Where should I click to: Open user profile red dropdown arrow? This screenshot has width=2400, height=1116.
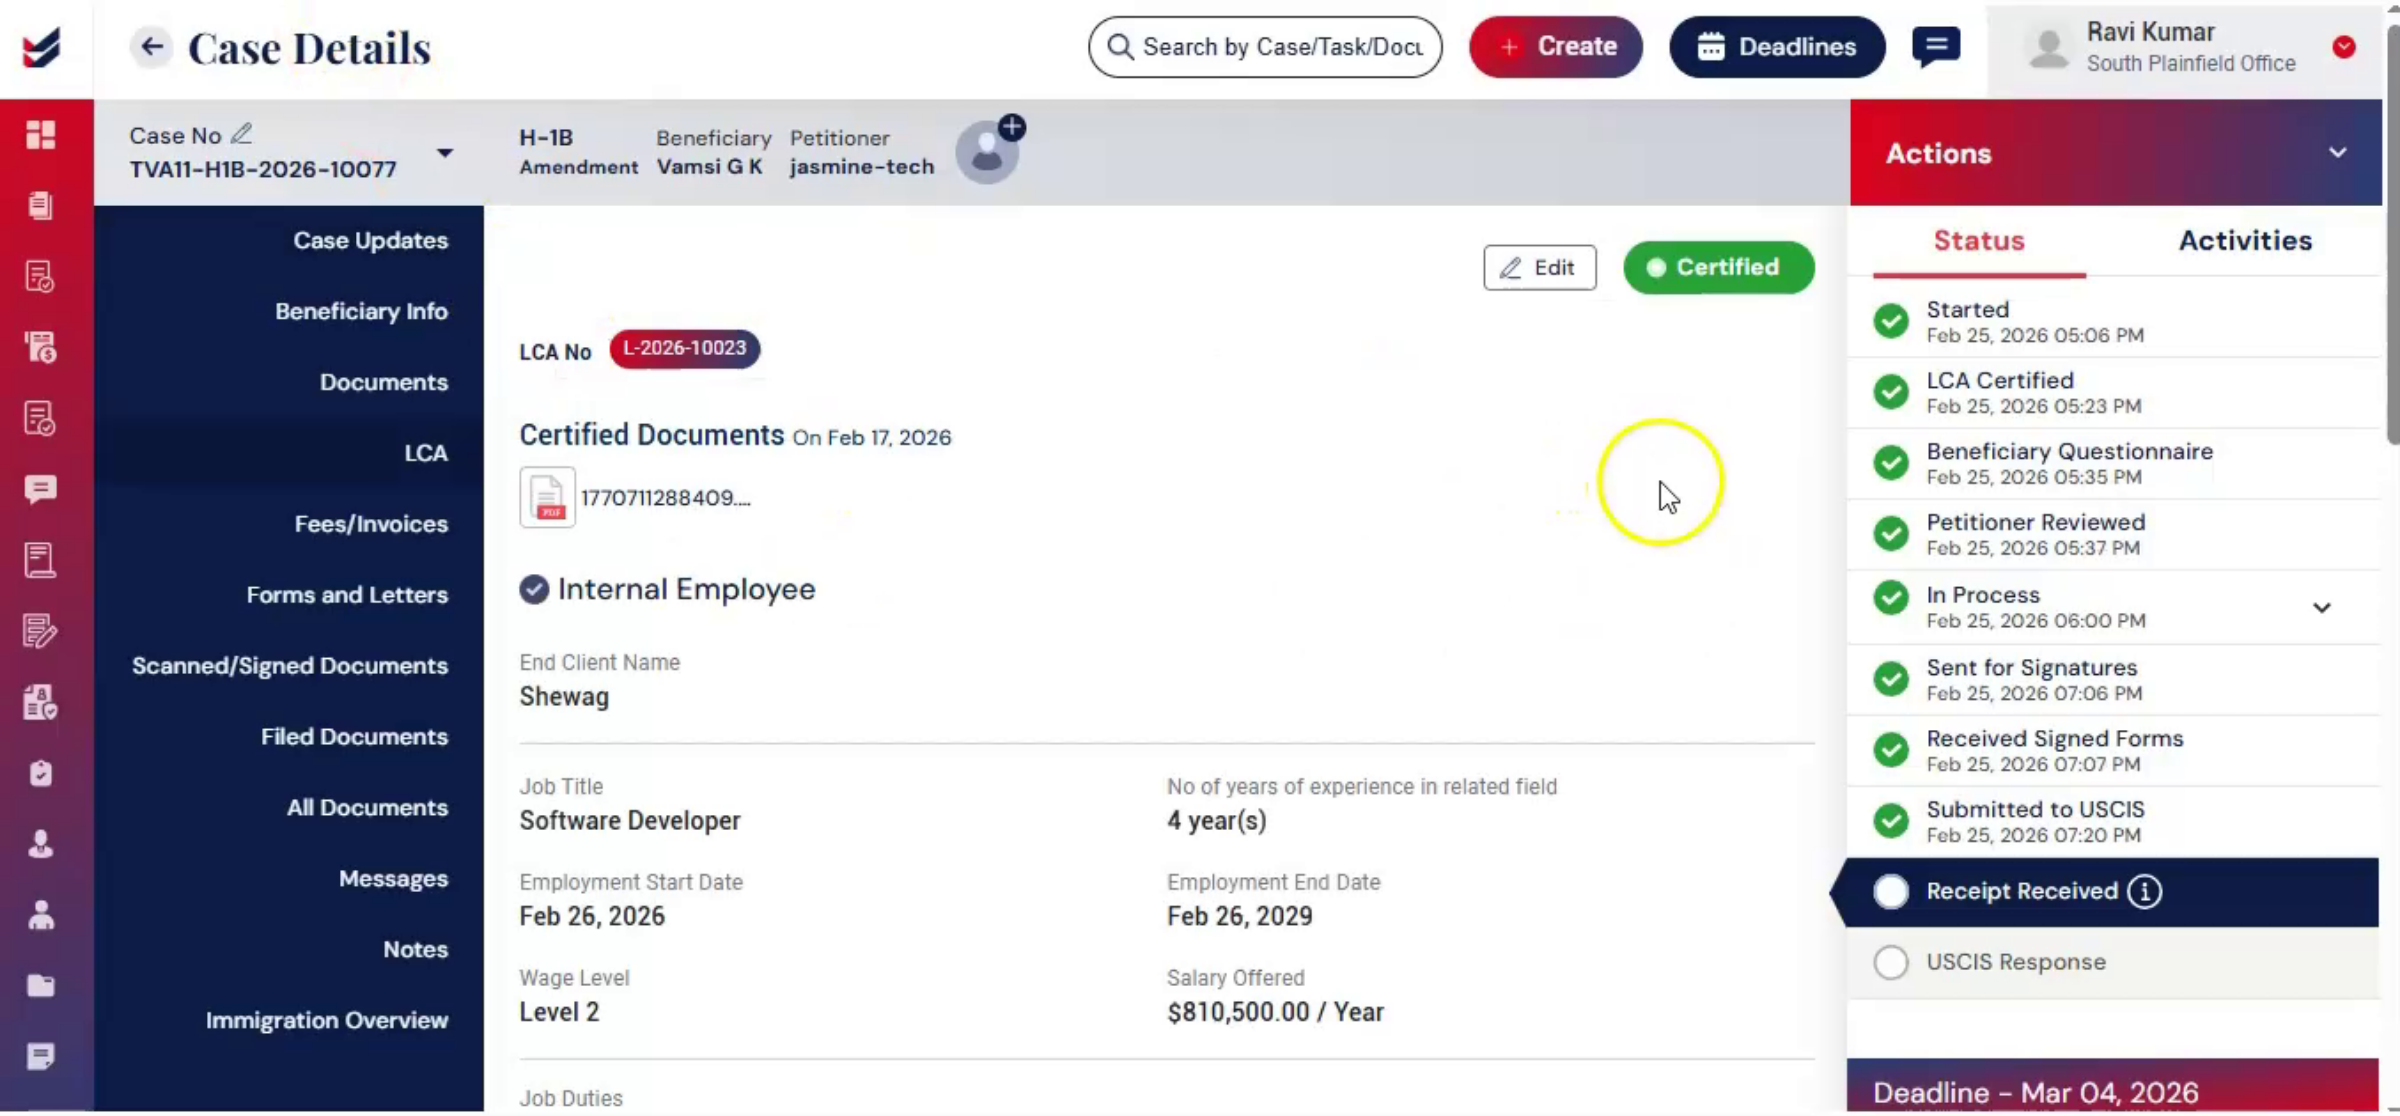[x=2344, y=47]
